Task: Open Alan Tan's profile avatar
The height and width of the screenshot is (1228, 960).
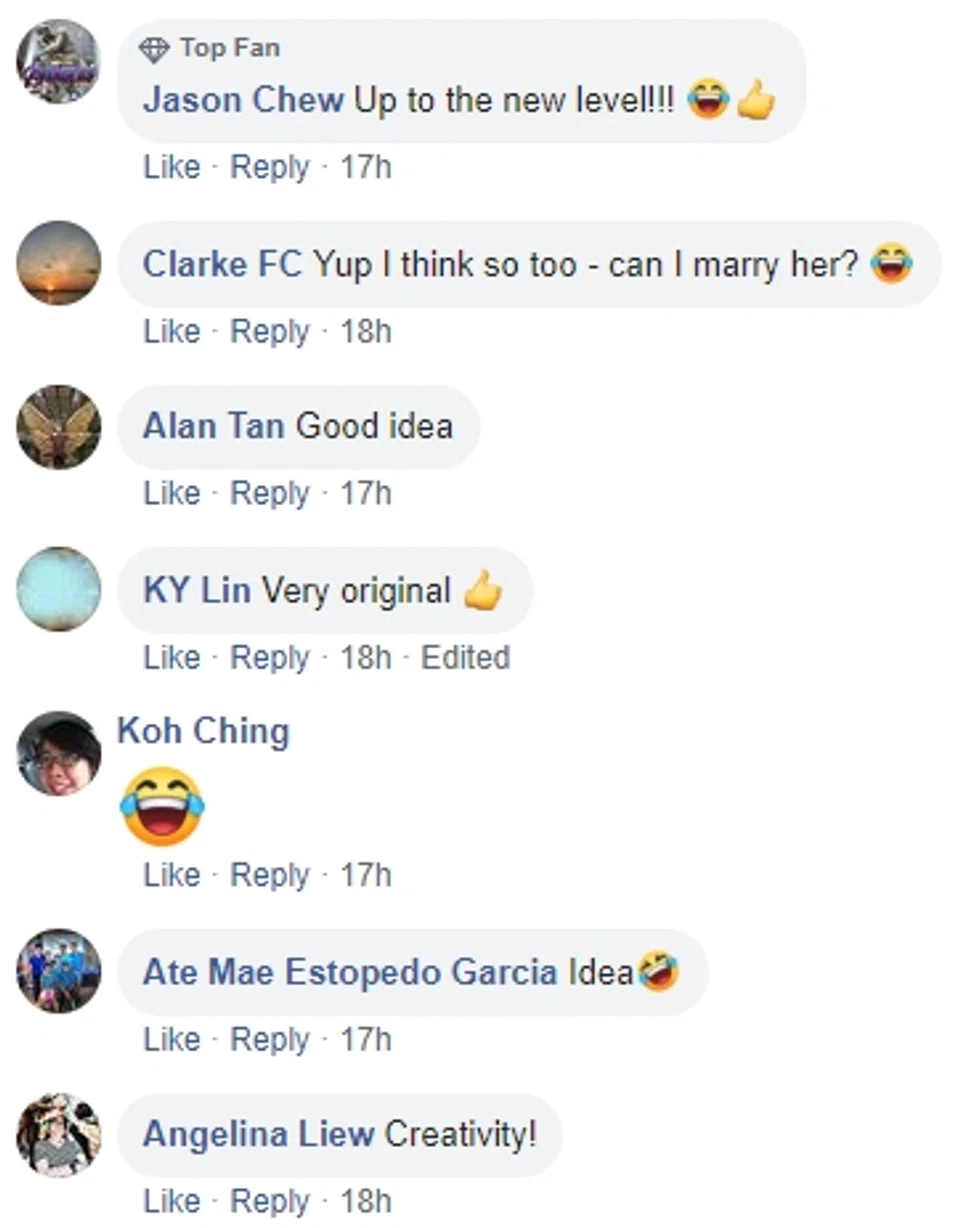Action: [x=59, y=427]
